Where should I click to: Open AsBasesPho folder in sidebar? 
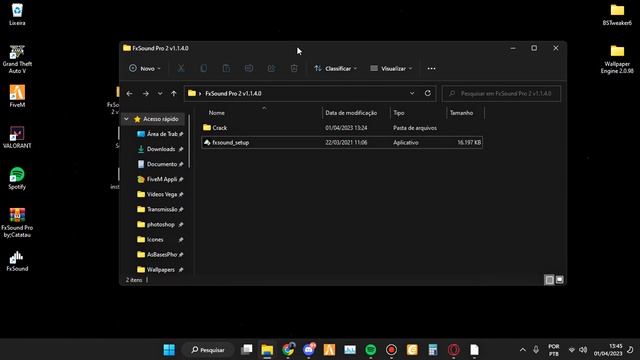(160, 255)
